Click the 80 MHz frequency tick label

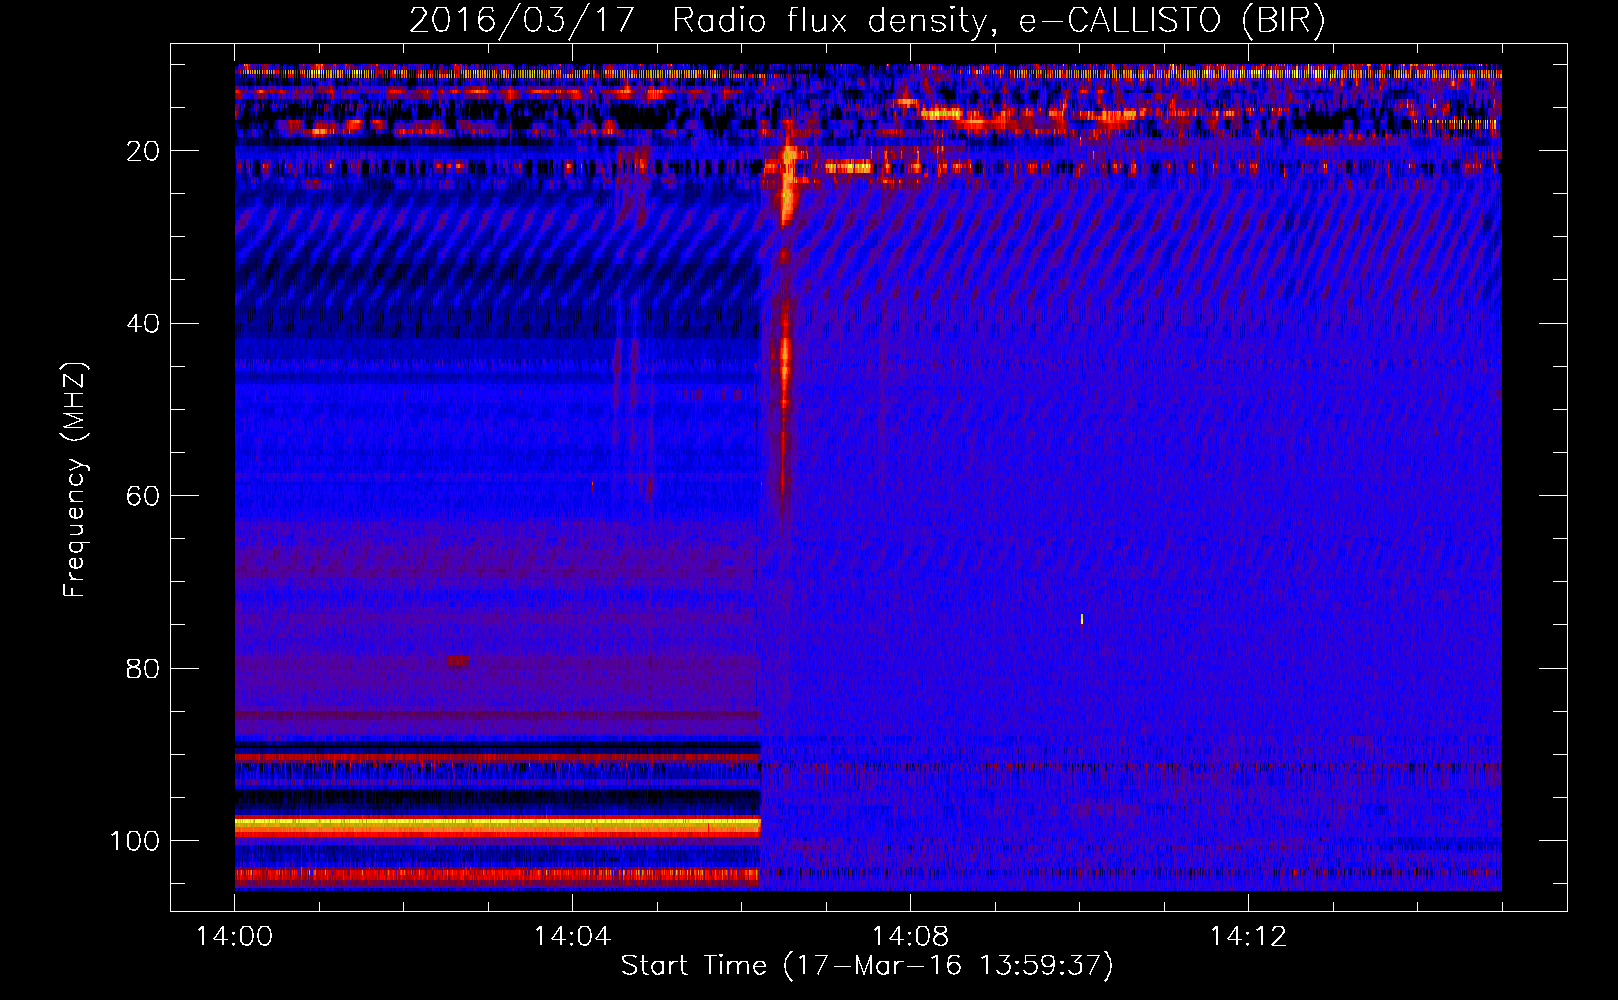(x=143, y=668)
